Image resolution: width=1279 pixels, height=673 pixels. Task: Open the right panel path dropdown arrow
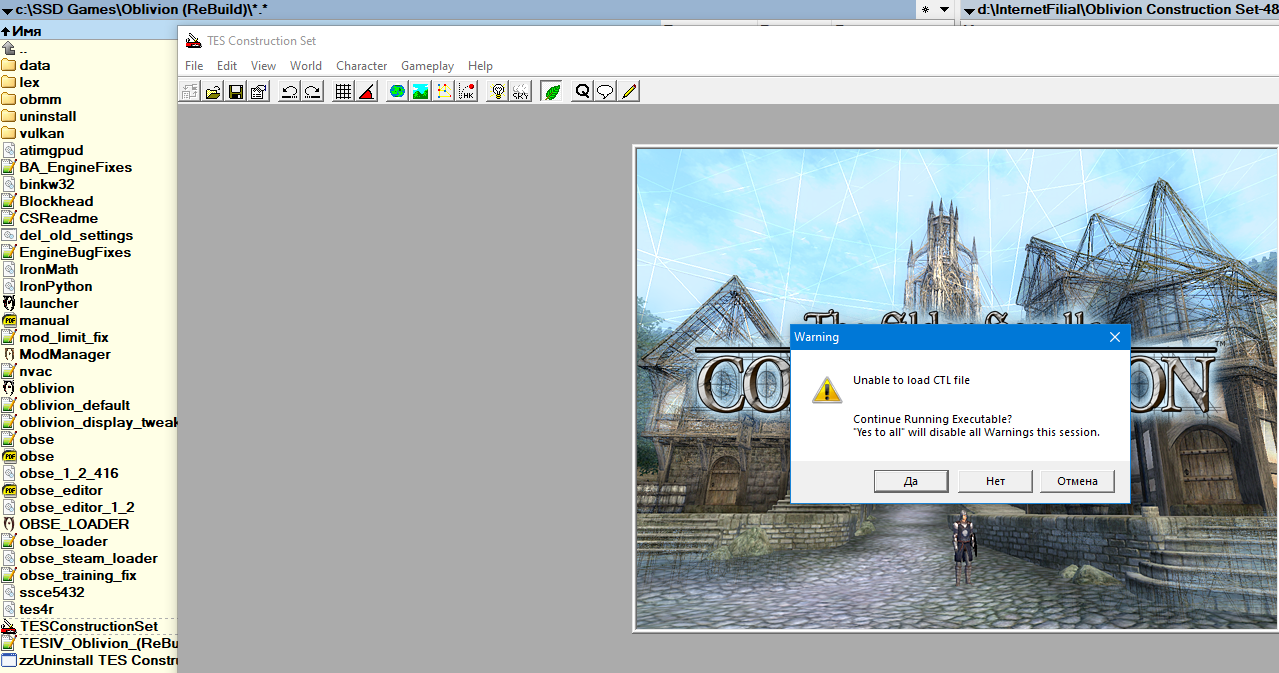pyautogui.click(x=969, y=9)
